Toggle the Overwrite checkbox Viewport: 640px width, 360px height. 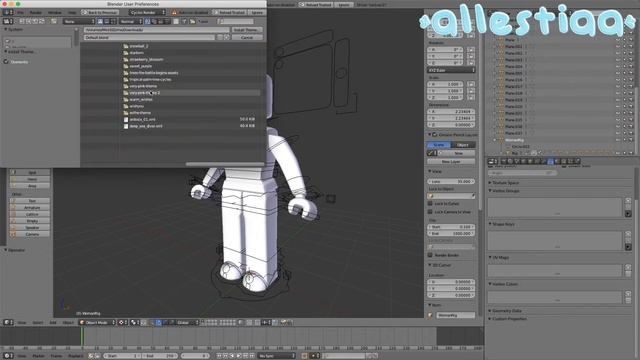[x=6, y=62]
